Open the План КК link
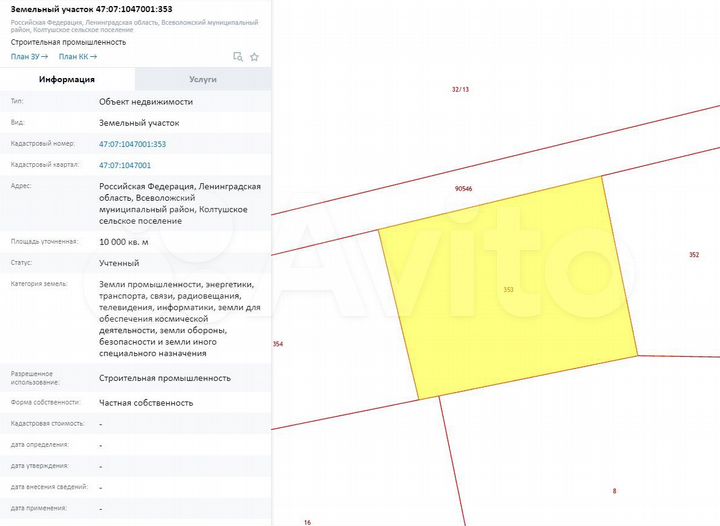This screenshot has width=720, height=526. [x=78, y=57]
